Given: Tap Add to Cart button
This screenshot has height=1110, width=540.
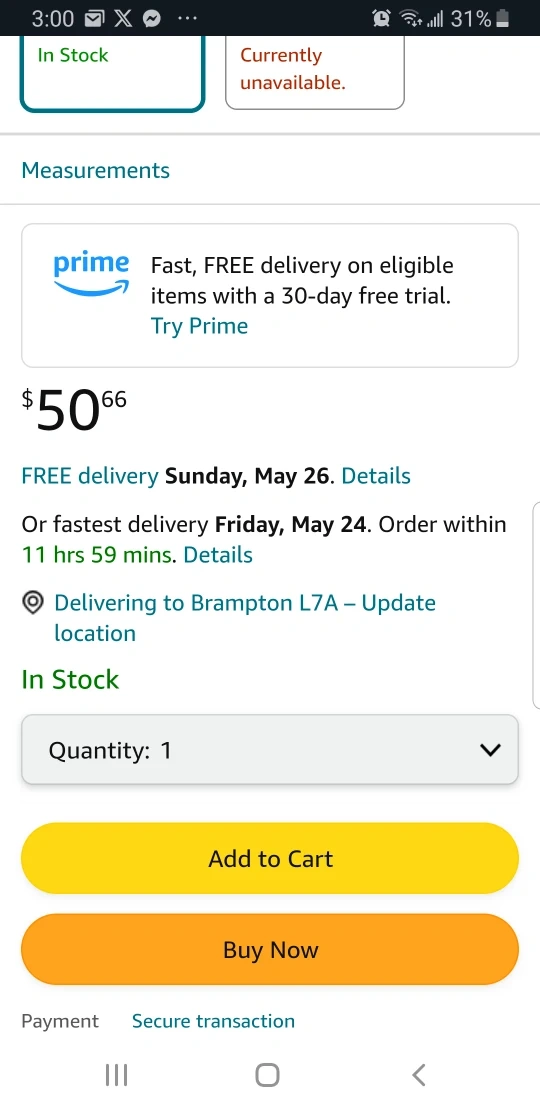Looking at the screenshot, I should tap(270, 858).
